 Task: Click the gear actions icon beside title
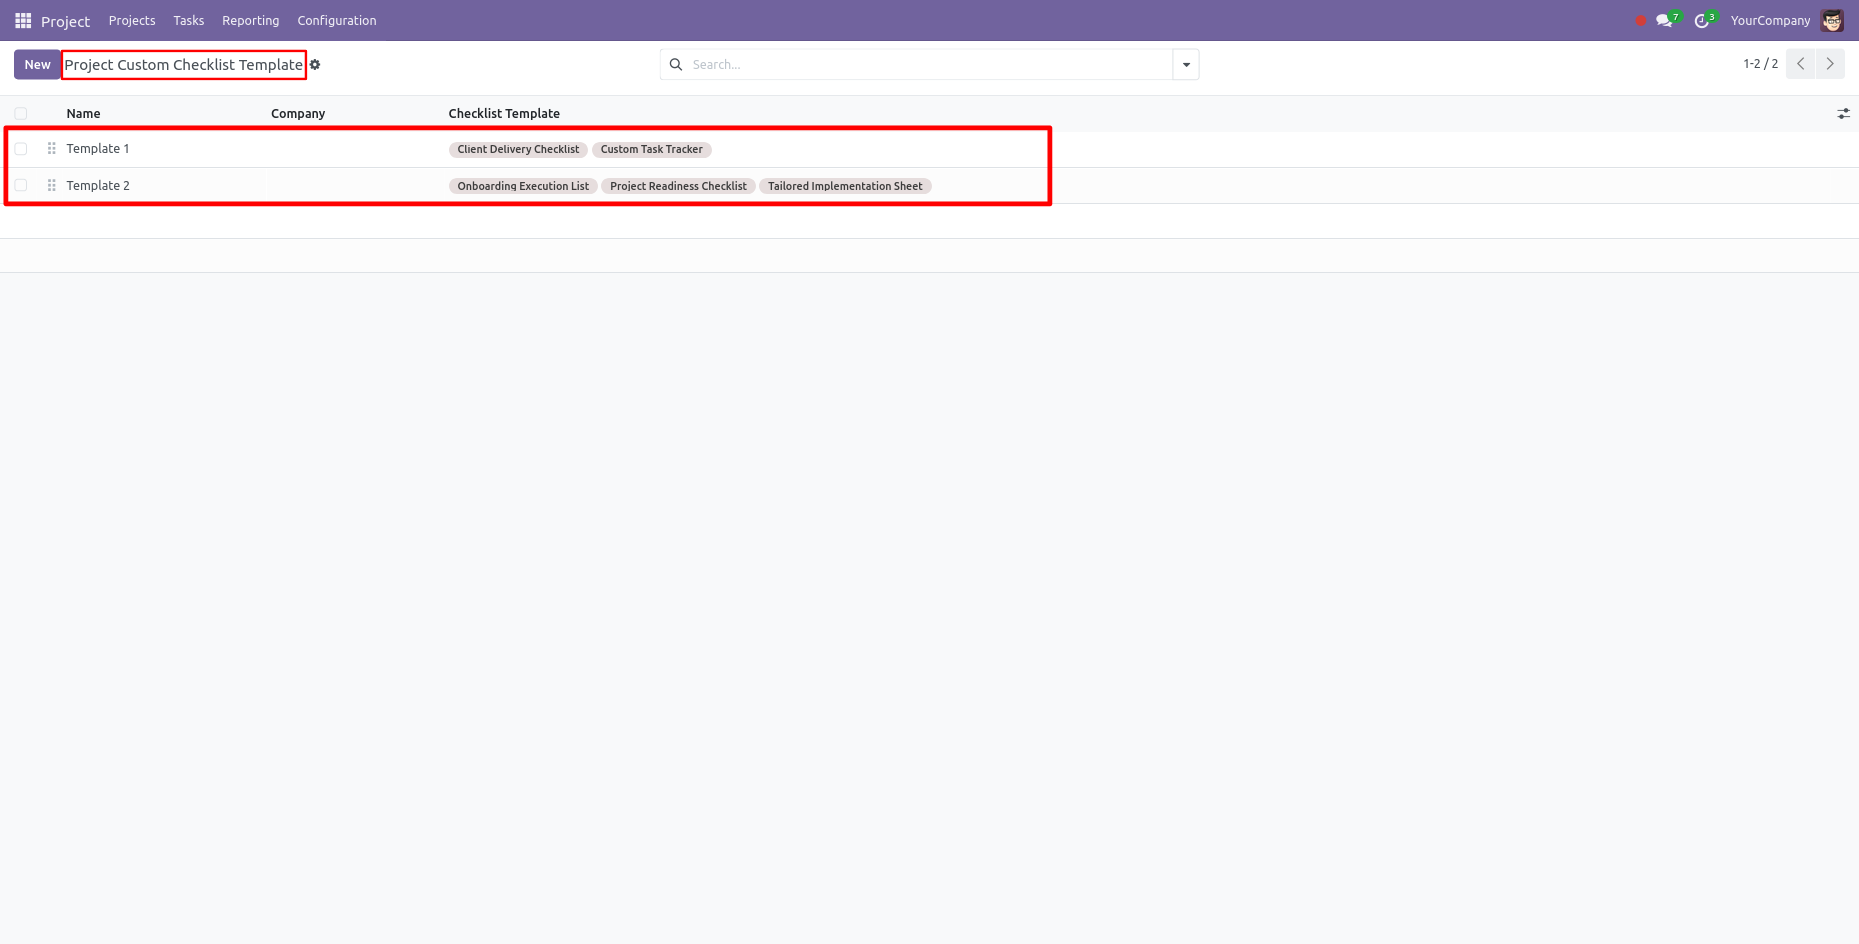315,65
